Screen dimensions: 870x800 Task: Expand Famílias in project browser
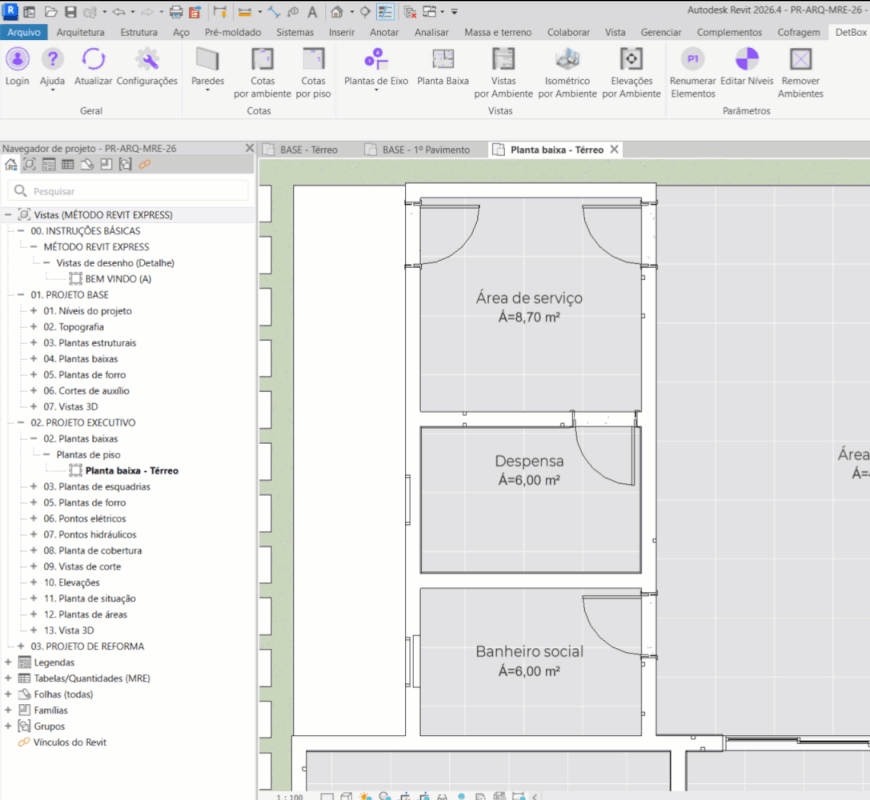tap(8, 710)
